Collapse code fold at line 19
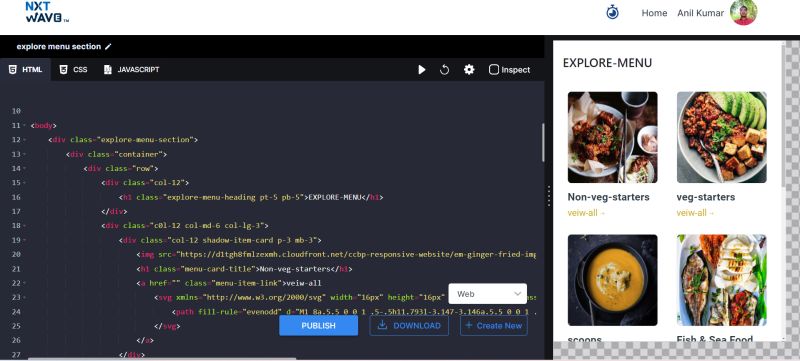The image size is (800, 361). tap(26, 240)
